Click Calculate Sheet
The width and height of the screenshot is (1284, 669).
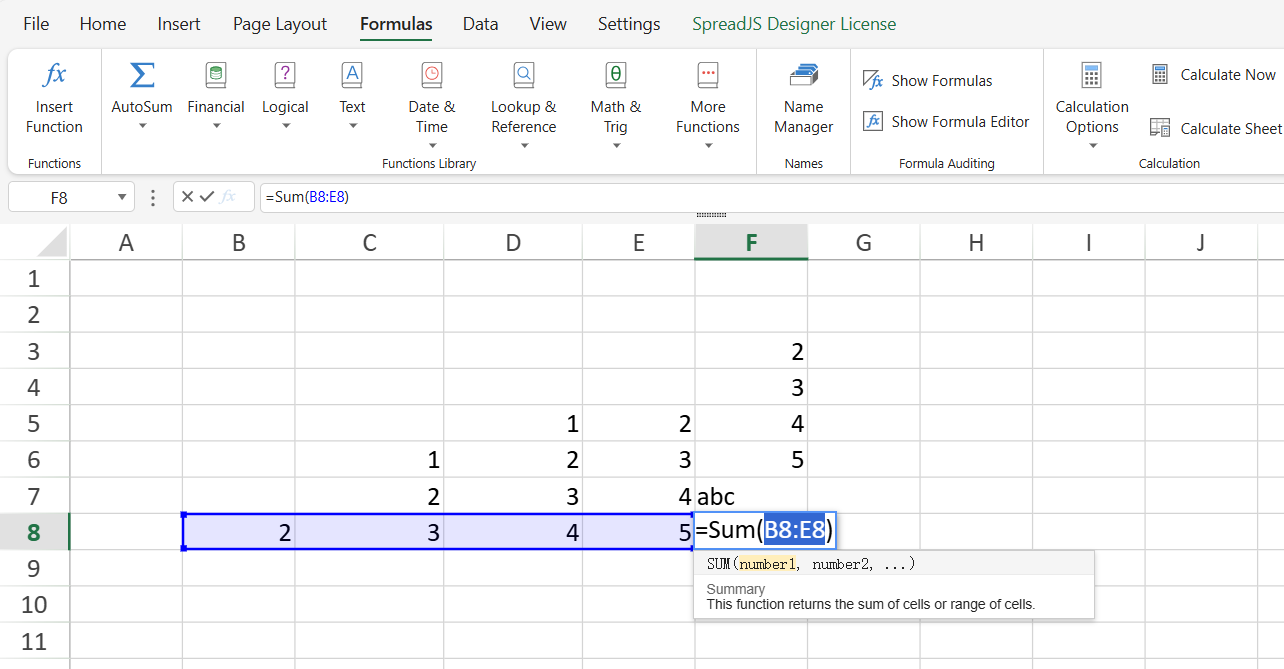click(1215, 128)
